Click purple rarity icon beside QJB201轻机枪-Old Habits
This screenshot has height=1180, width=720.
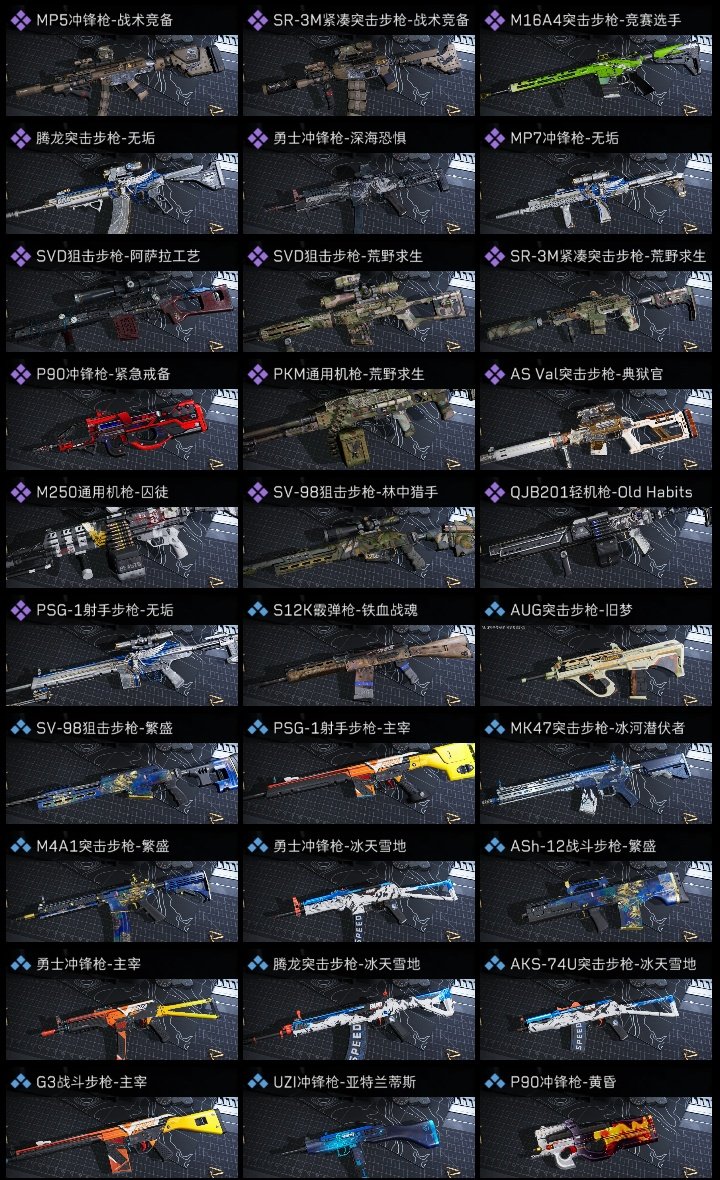[494, 492]
